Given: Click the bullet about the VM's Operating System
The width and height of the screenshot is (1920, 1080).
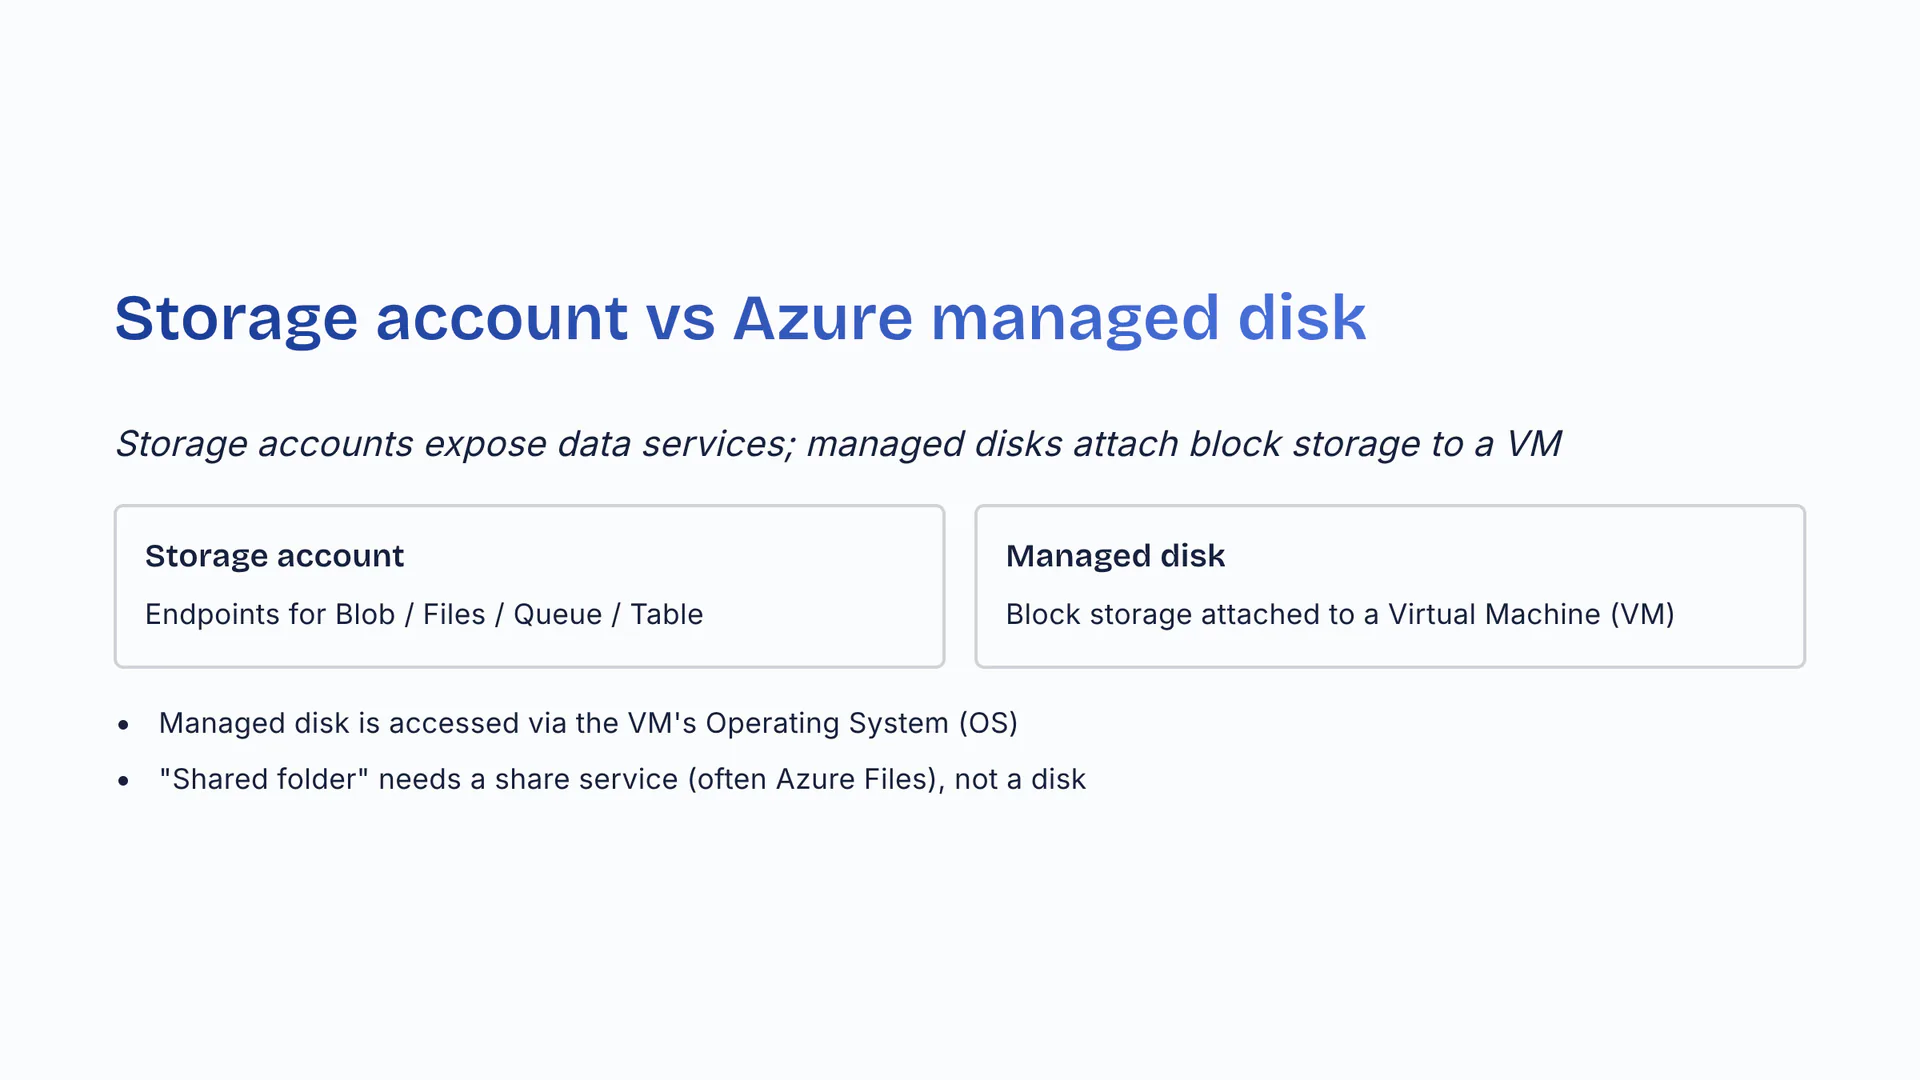Looking at the screenshot, I should click(588, 723).
